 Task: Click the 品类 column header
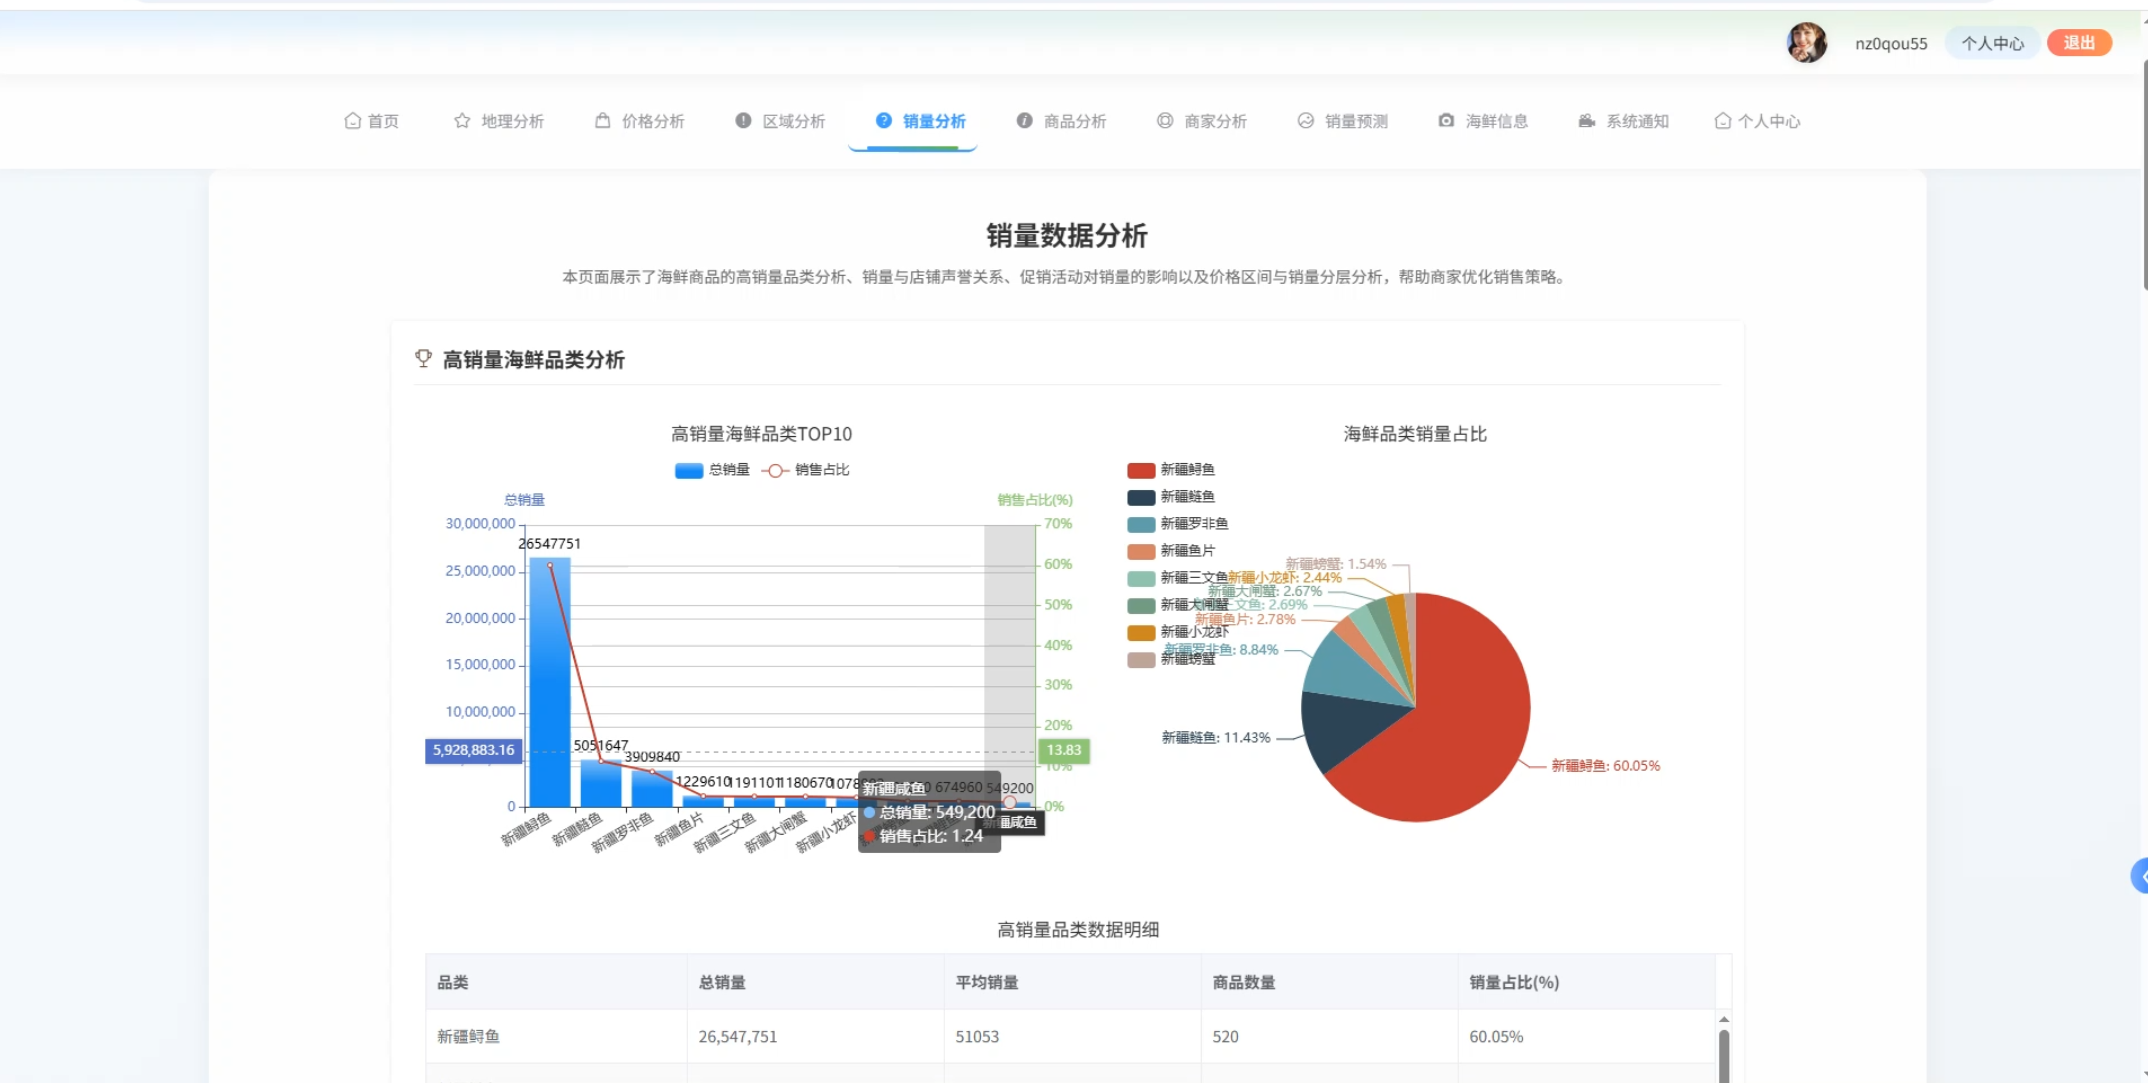557,982
